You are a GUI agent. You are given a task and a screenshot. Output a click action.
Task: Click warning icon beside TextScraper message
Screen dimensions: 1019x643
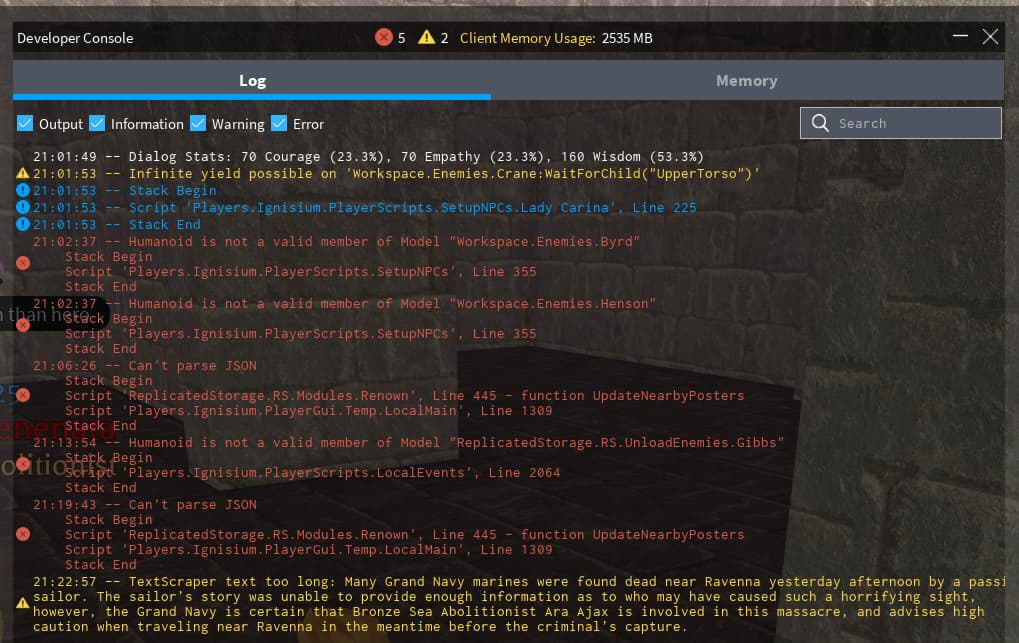tap(23, 603)
